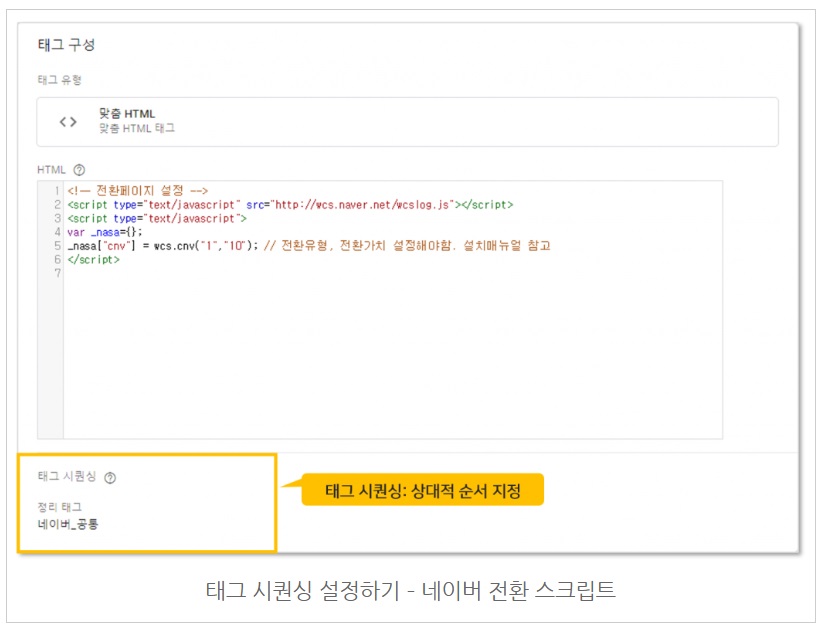The image size is (821, 628).
Task: Select the 맞춤 HTML tag type box
Action: coord(407,122)
